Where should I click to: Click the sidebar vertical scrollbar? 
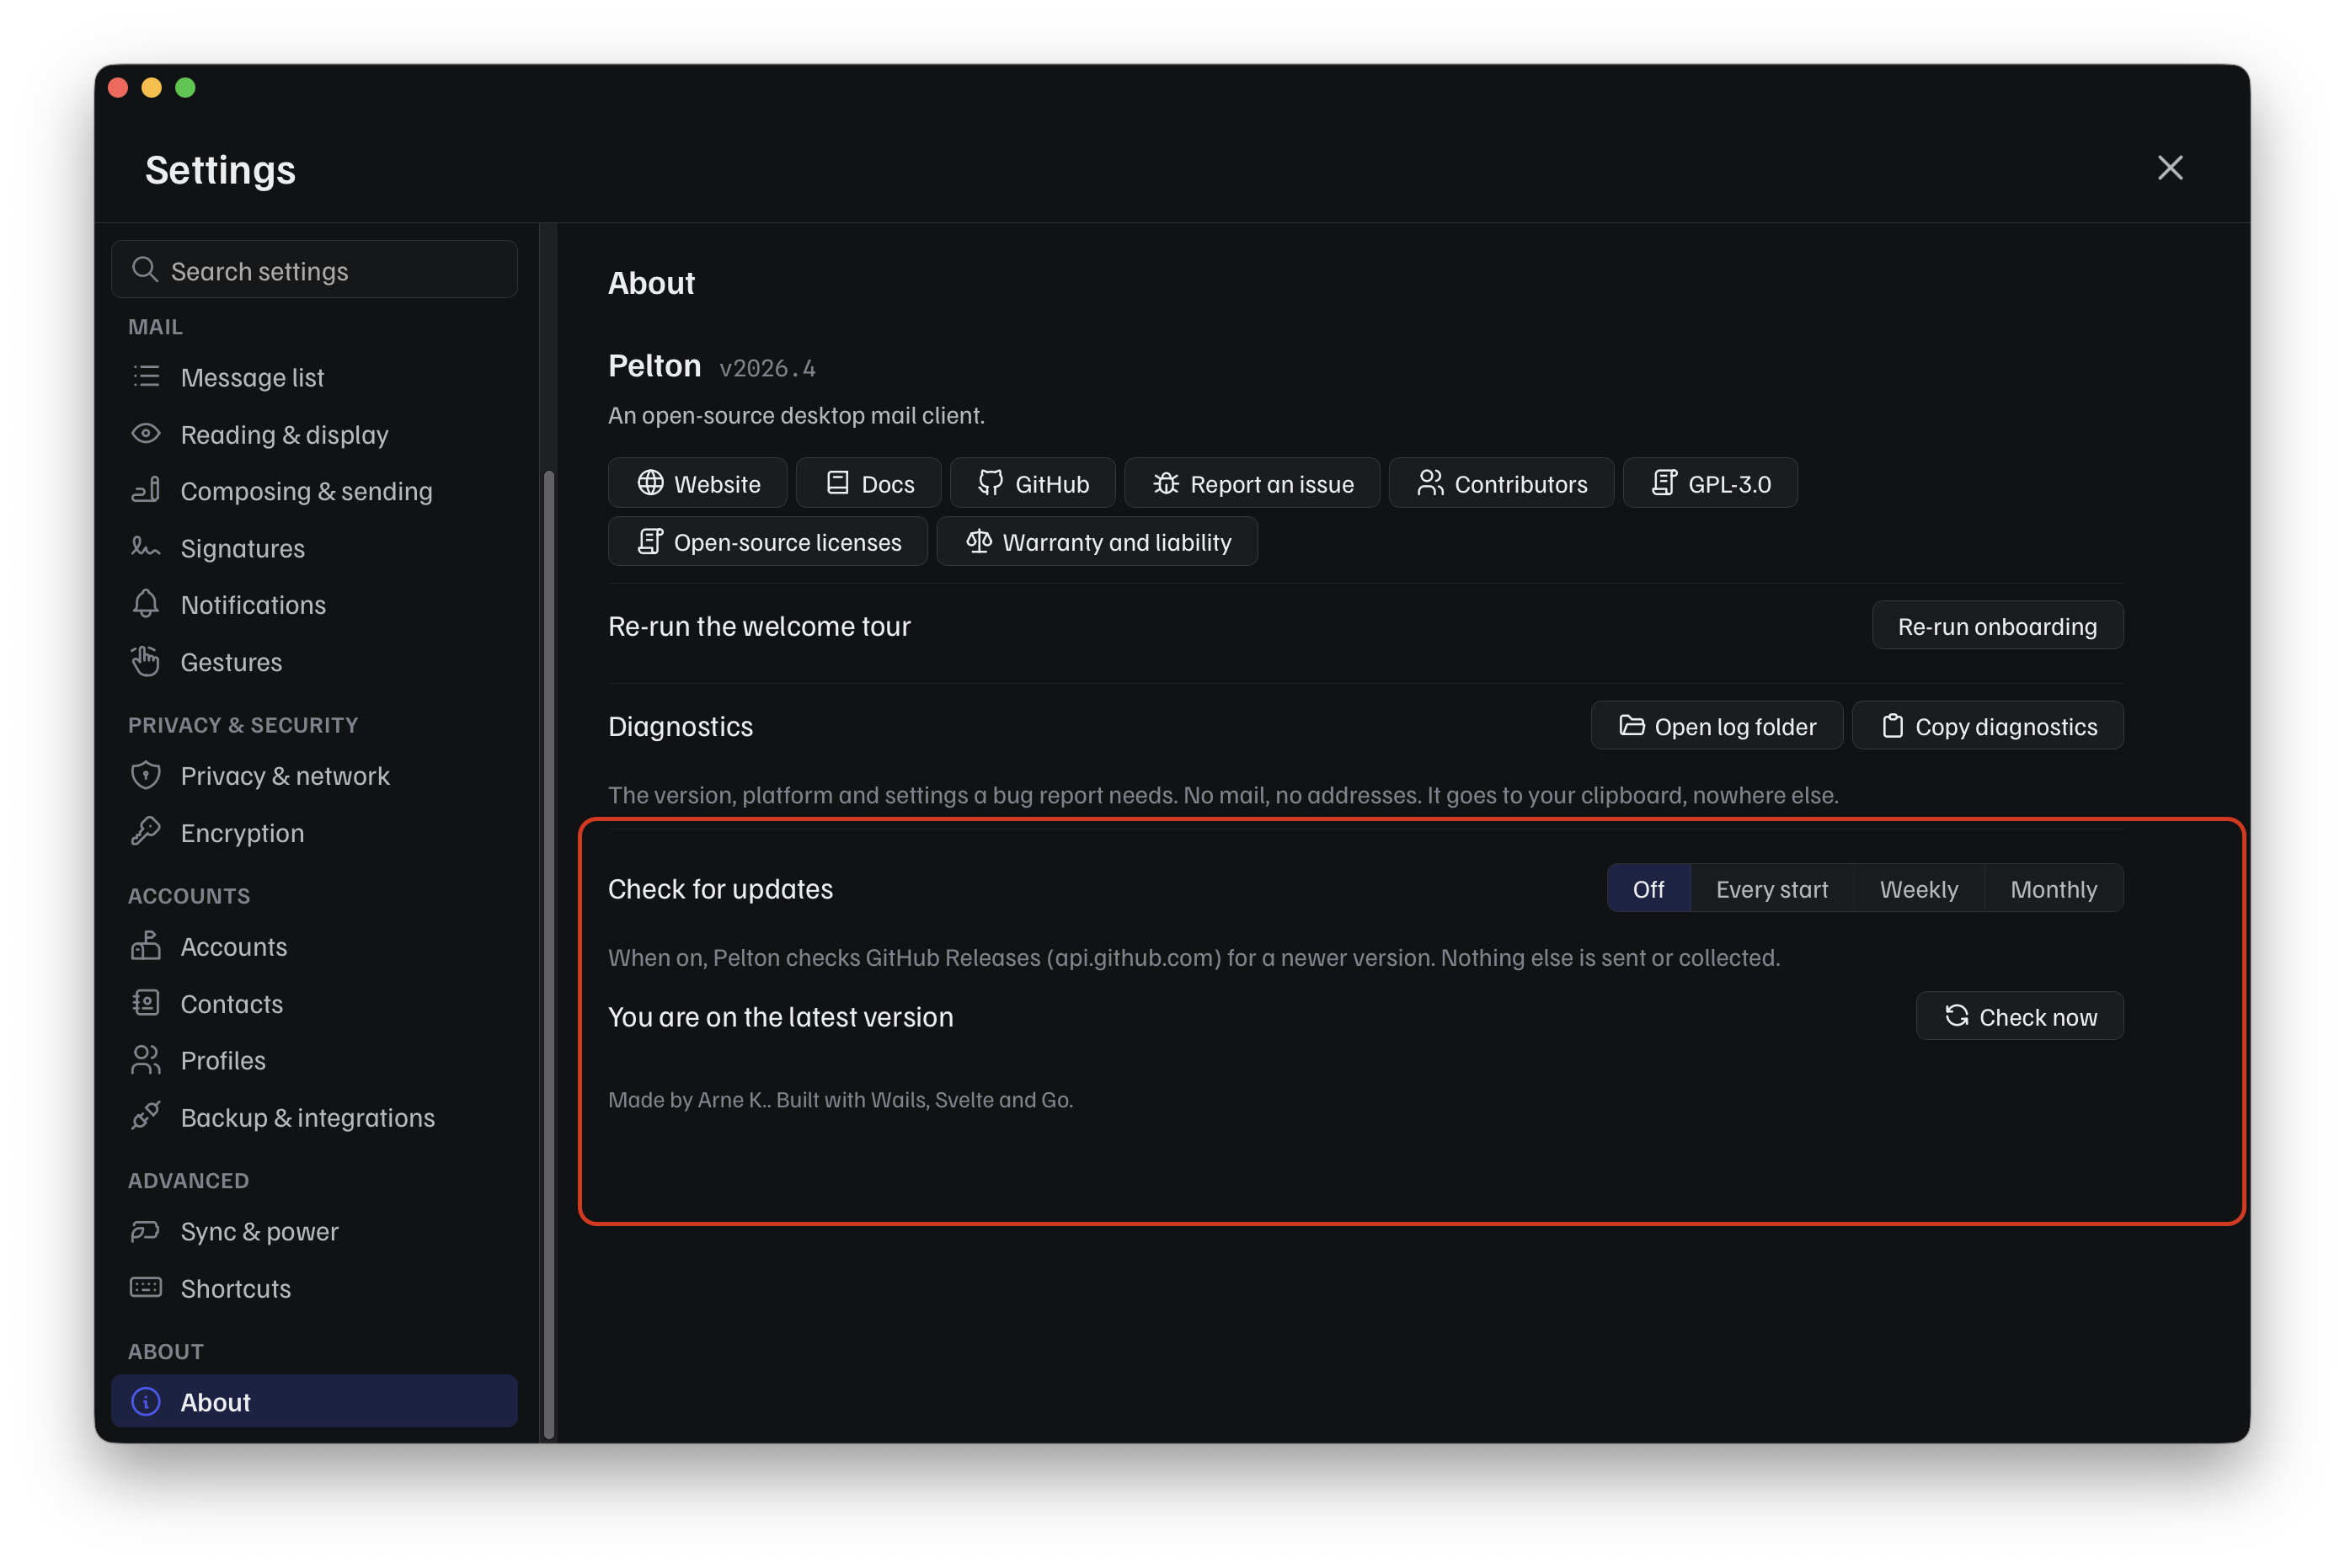coord(548,953)
